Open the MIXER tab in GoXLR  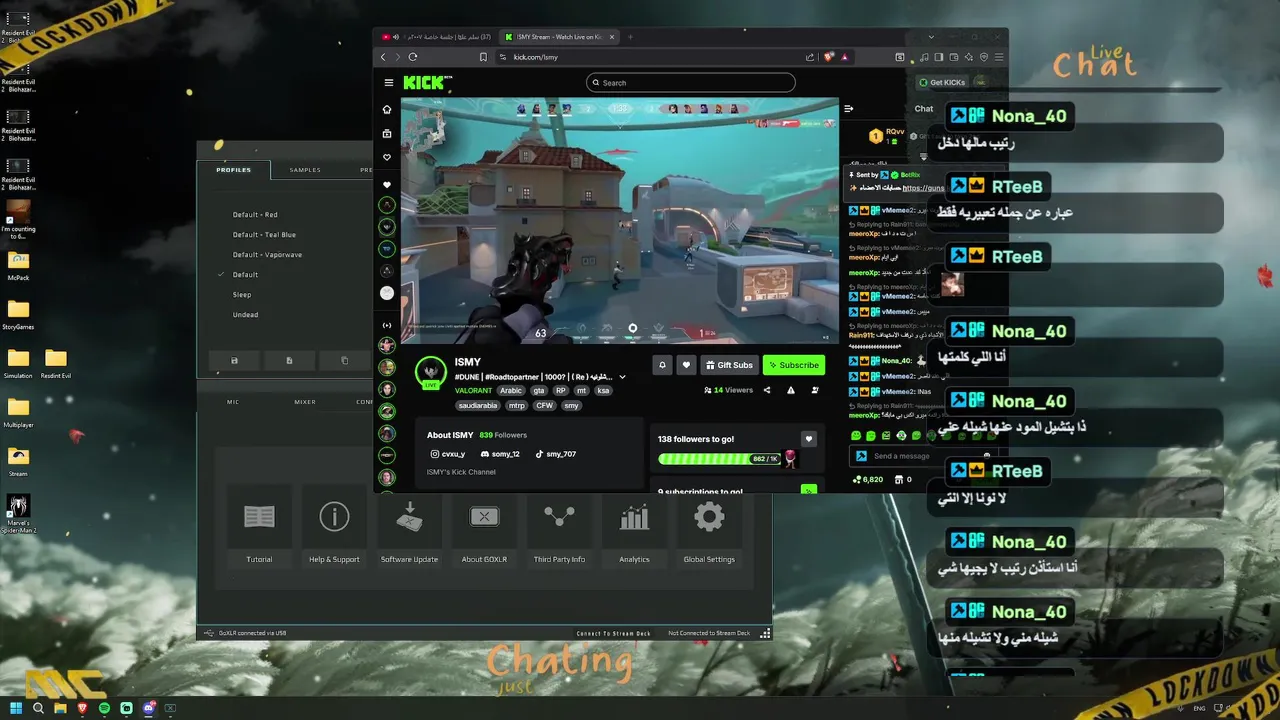(x=305, y=402)
